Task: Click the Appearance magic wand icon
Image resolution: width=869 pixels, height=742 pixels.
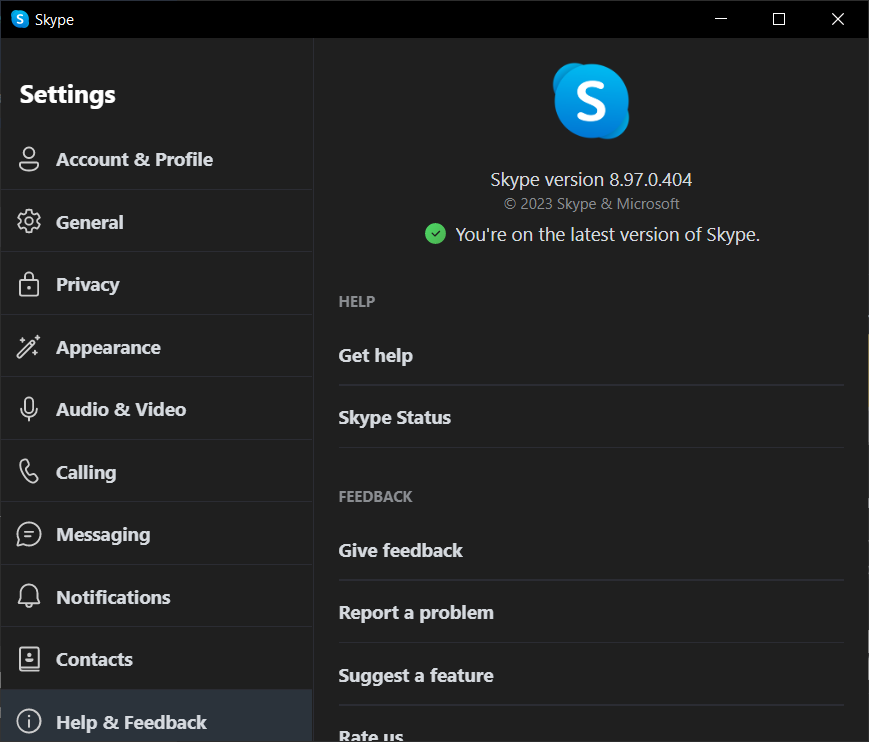Action: tap(29, 347)
